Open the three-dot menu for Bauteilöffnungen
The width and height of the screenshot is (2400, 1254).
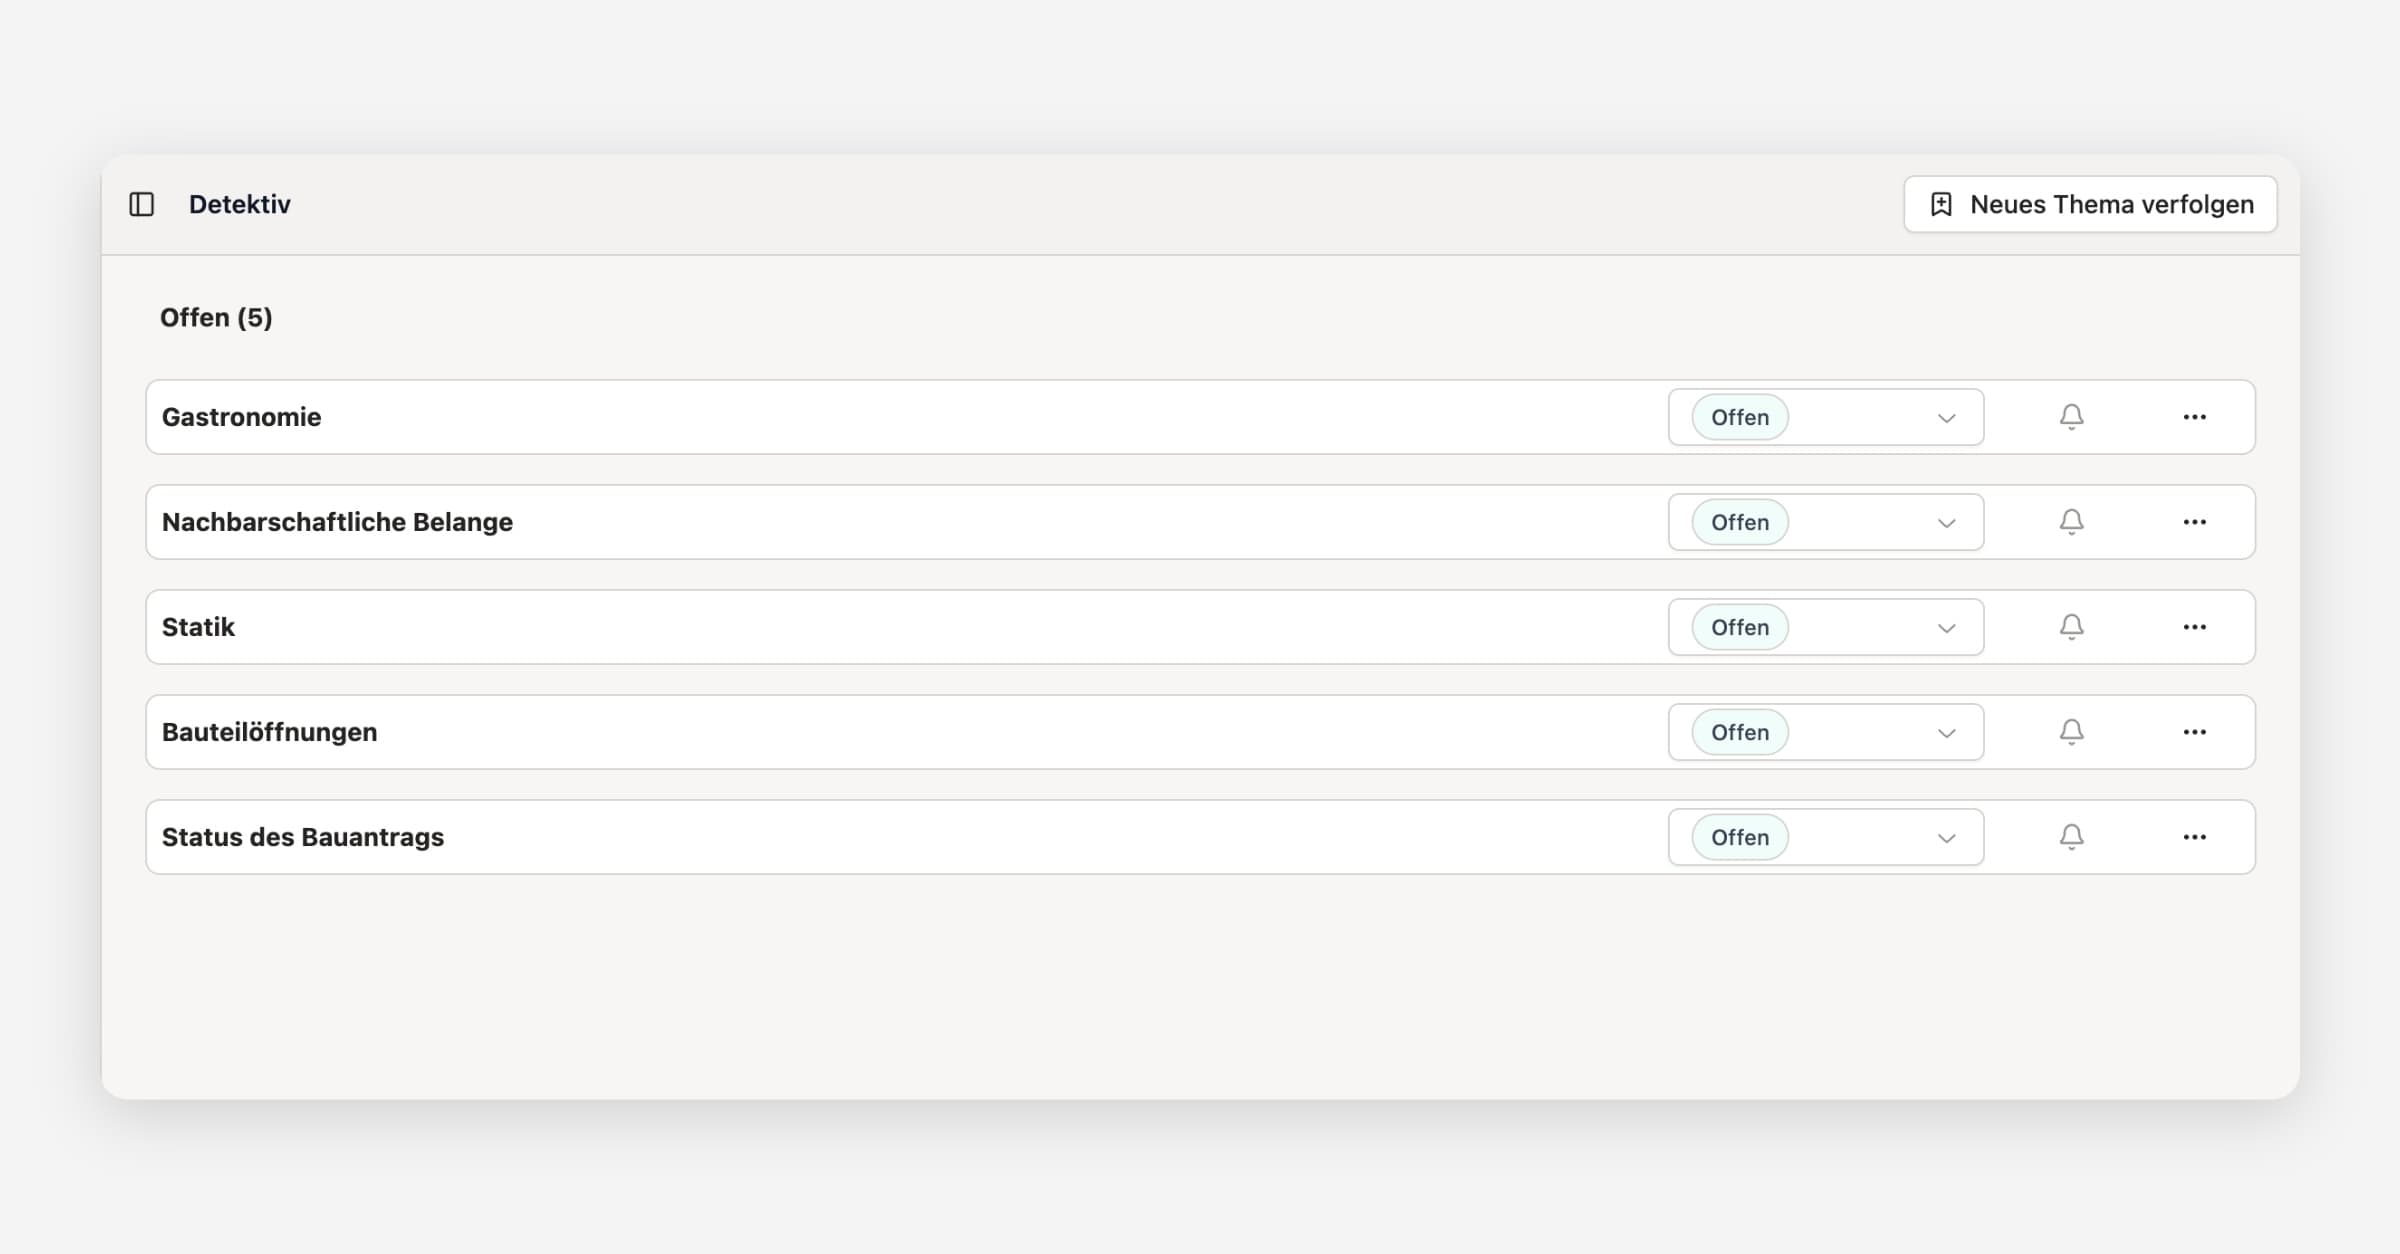click(2194, 732)
